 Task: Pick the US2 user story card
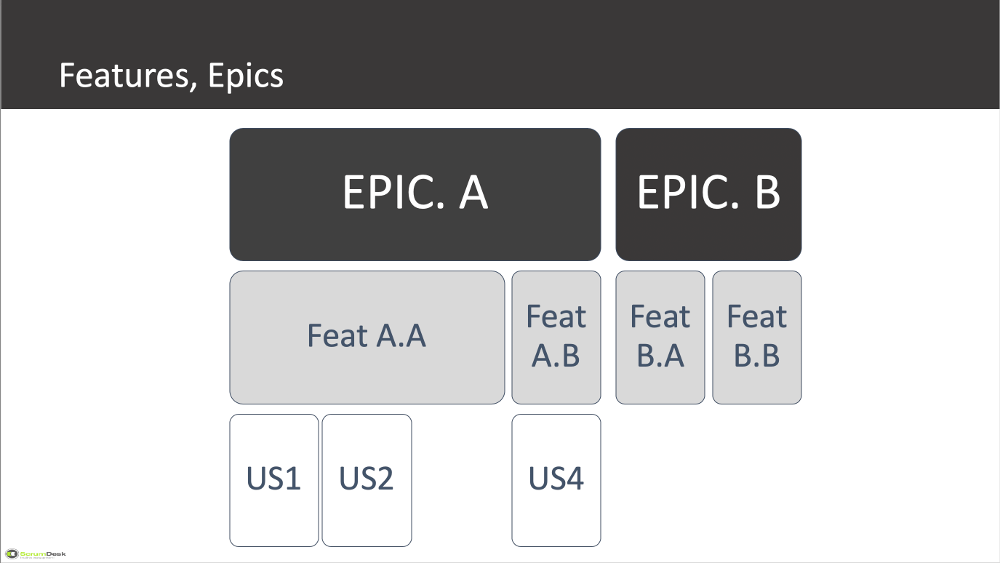(x=367, y=480)
